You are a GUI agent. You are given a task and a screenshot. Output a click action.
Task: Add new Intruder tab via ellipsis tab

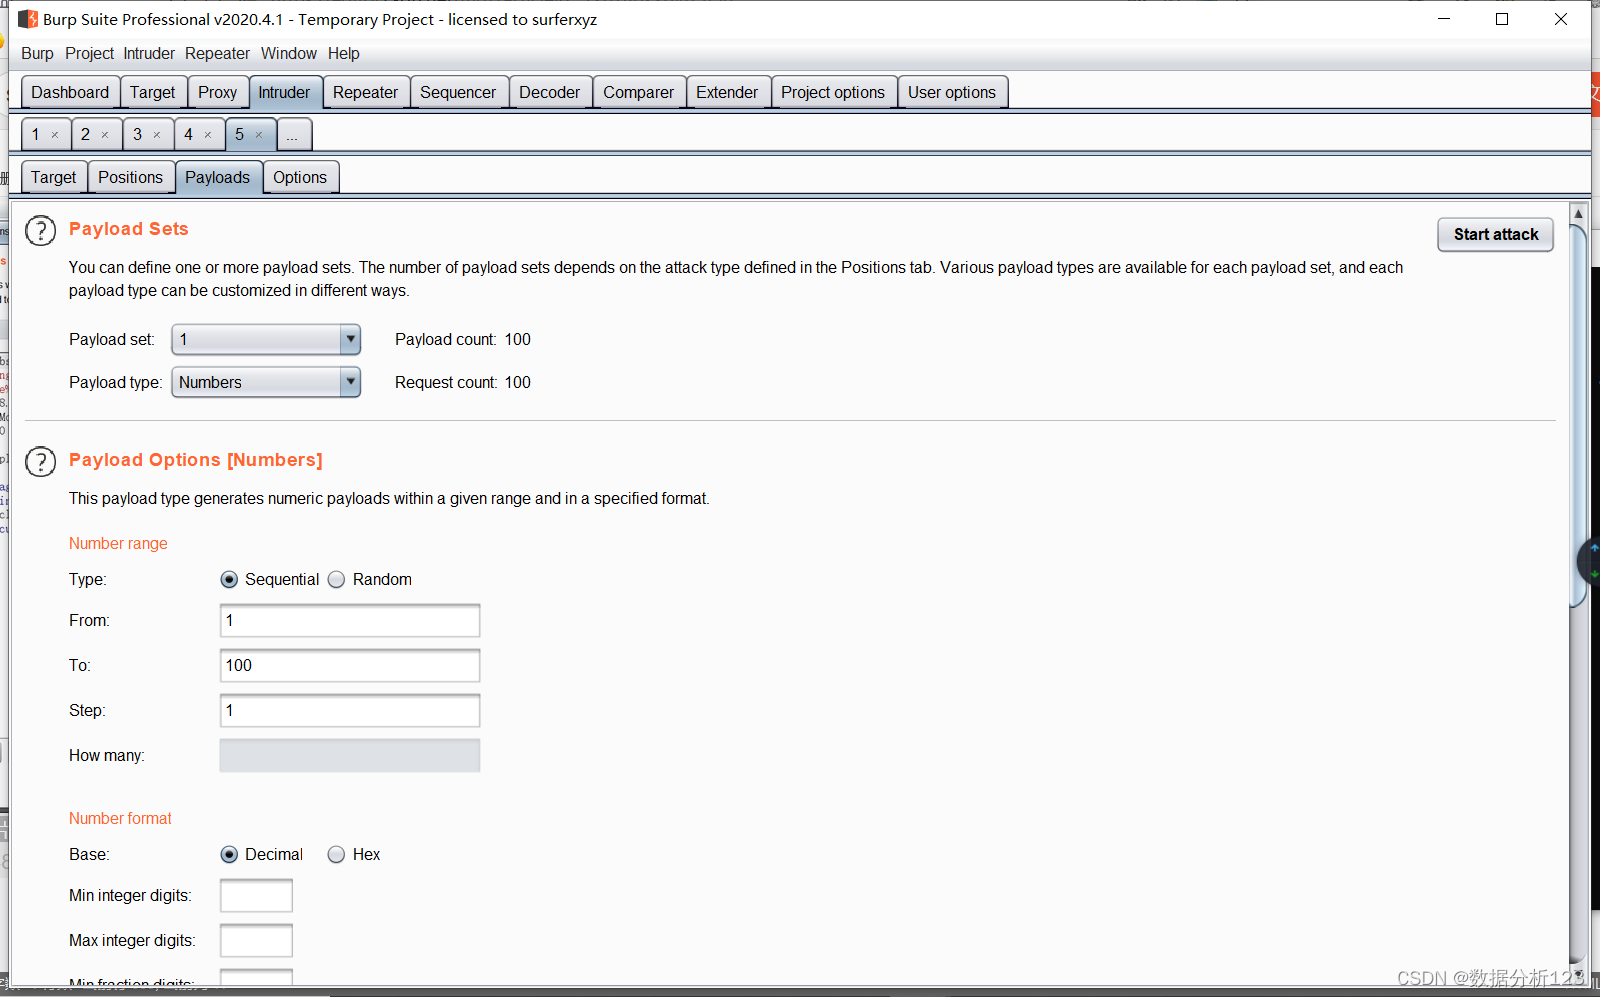293,134
